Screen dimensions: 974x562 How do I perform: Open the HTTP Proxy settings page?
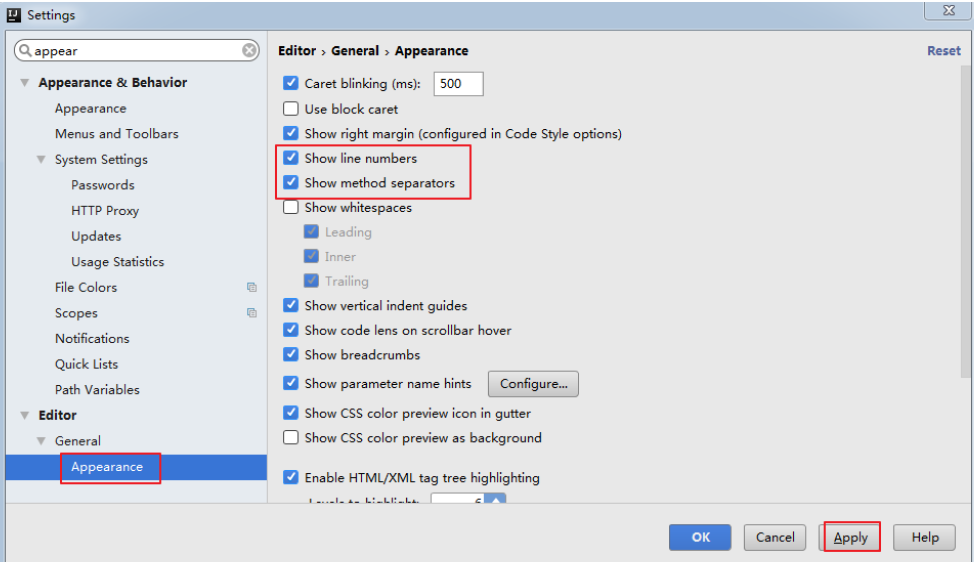click(105, 211)
